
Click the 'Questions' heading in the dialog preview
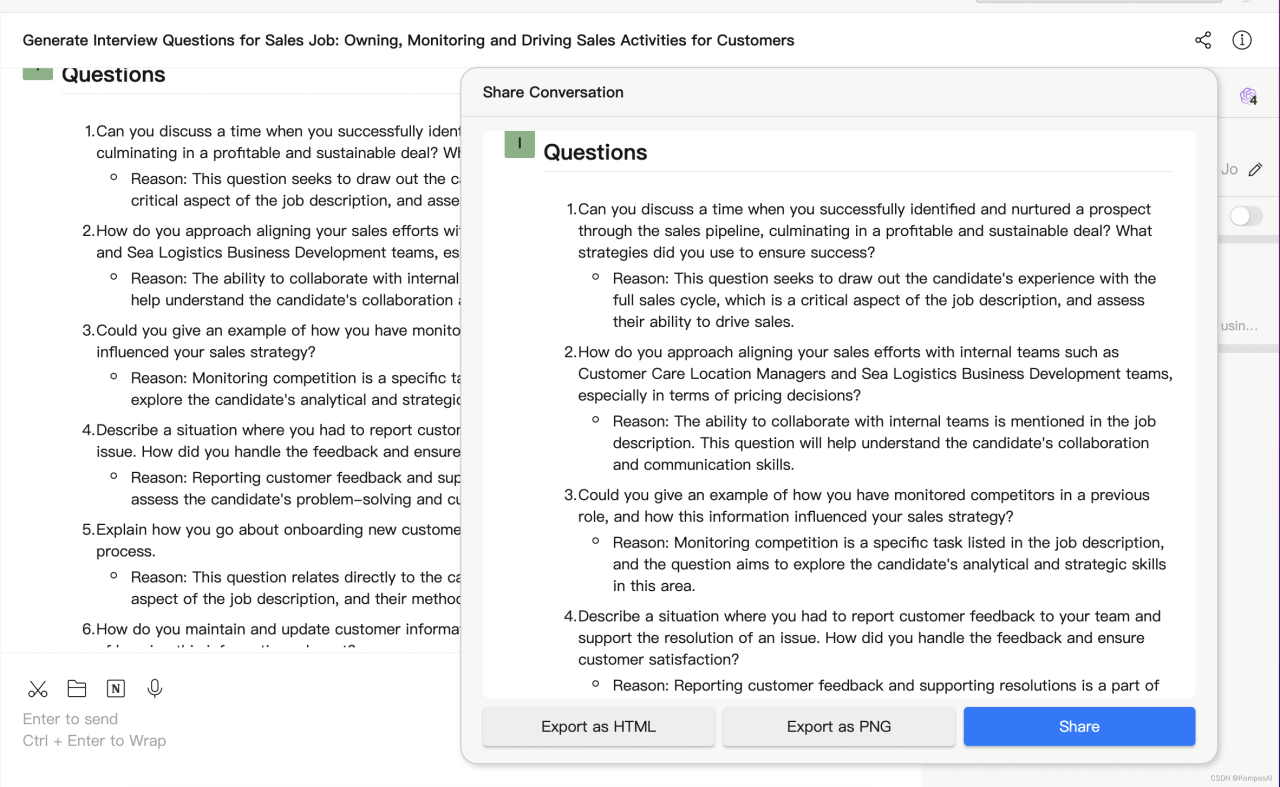point(595,152)
